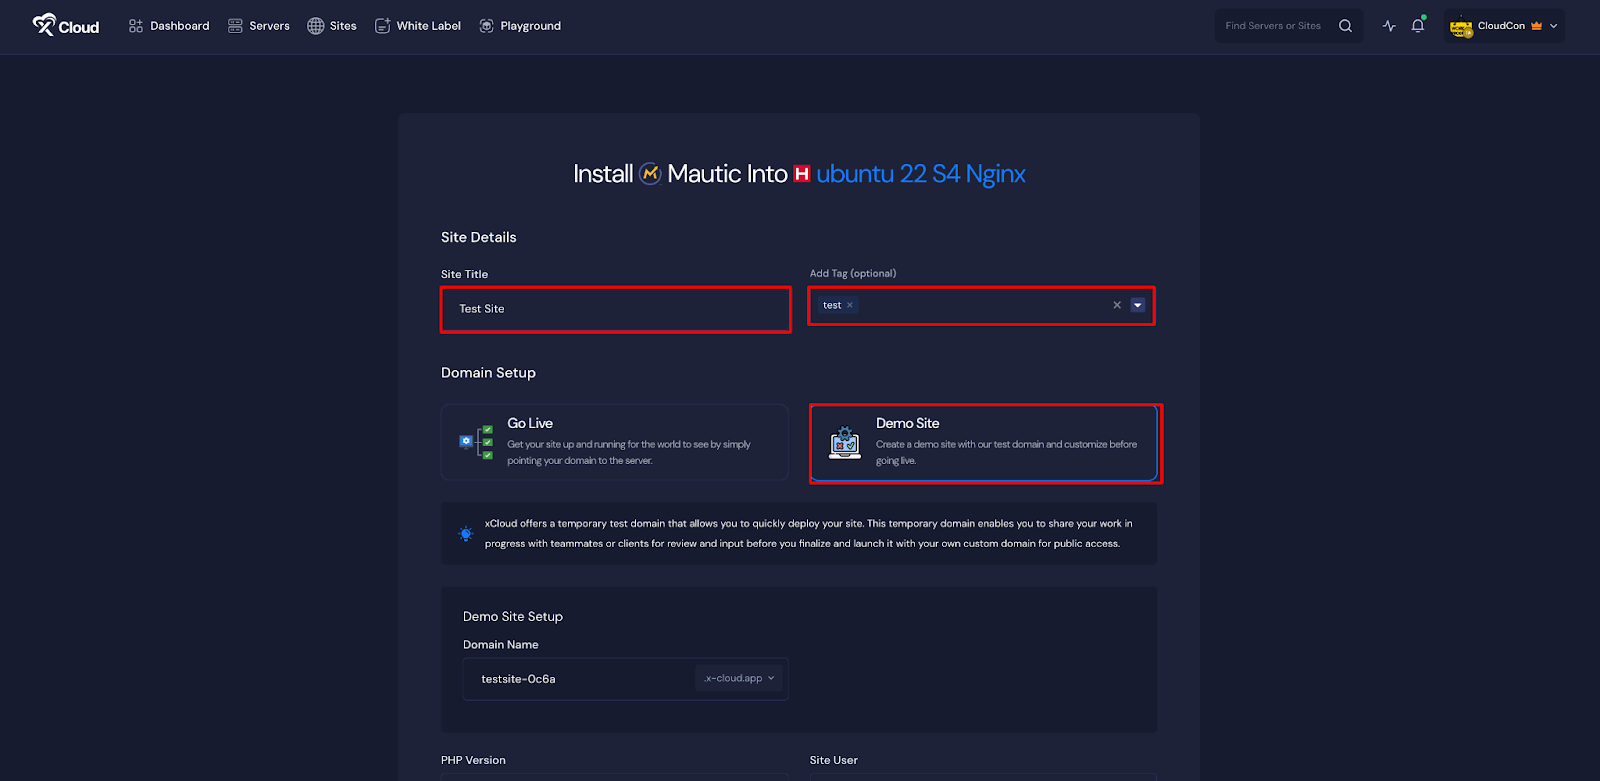
Task: Navigate to Sites in top navigation
Action: [332, 26]
